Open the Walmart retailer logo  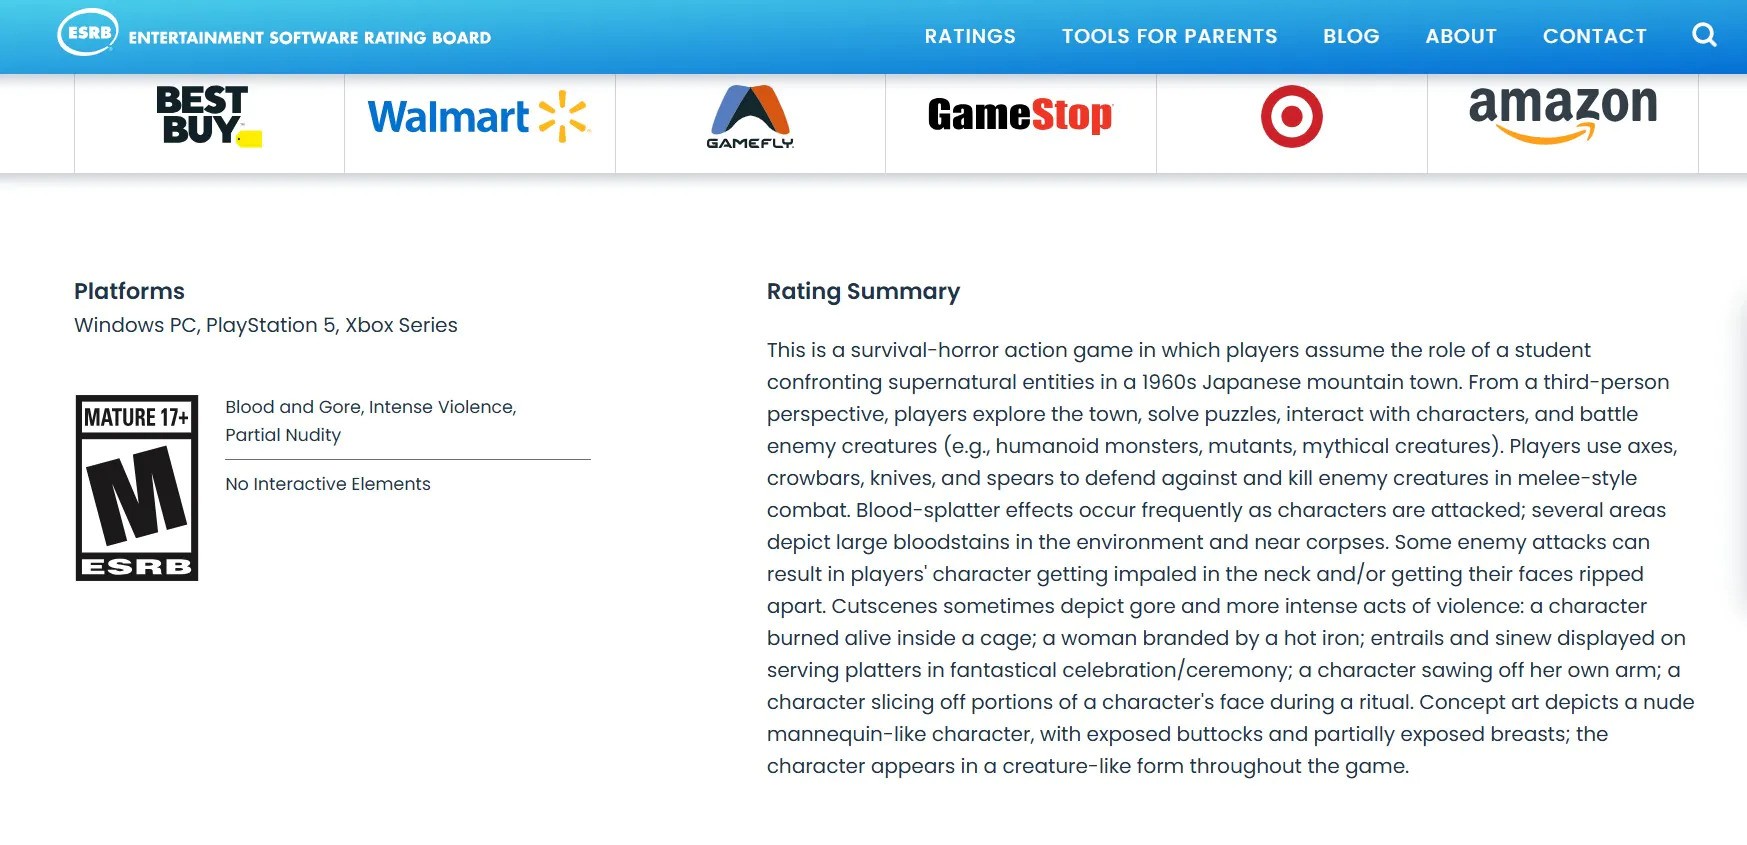pos(479,117)
